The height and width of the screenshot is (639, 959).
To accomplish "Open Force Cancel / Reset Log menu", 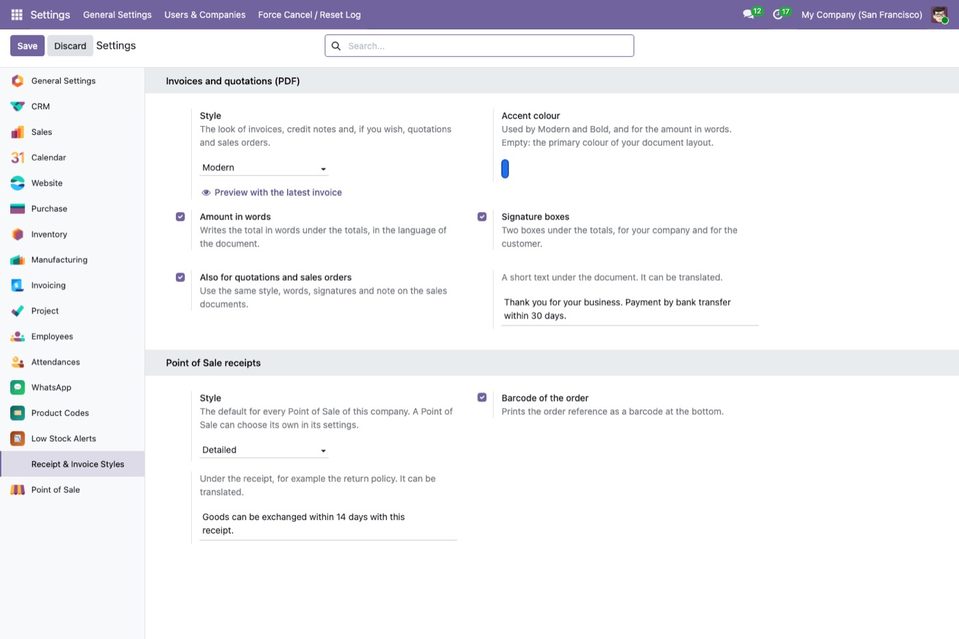I will [x=309, y=15].
